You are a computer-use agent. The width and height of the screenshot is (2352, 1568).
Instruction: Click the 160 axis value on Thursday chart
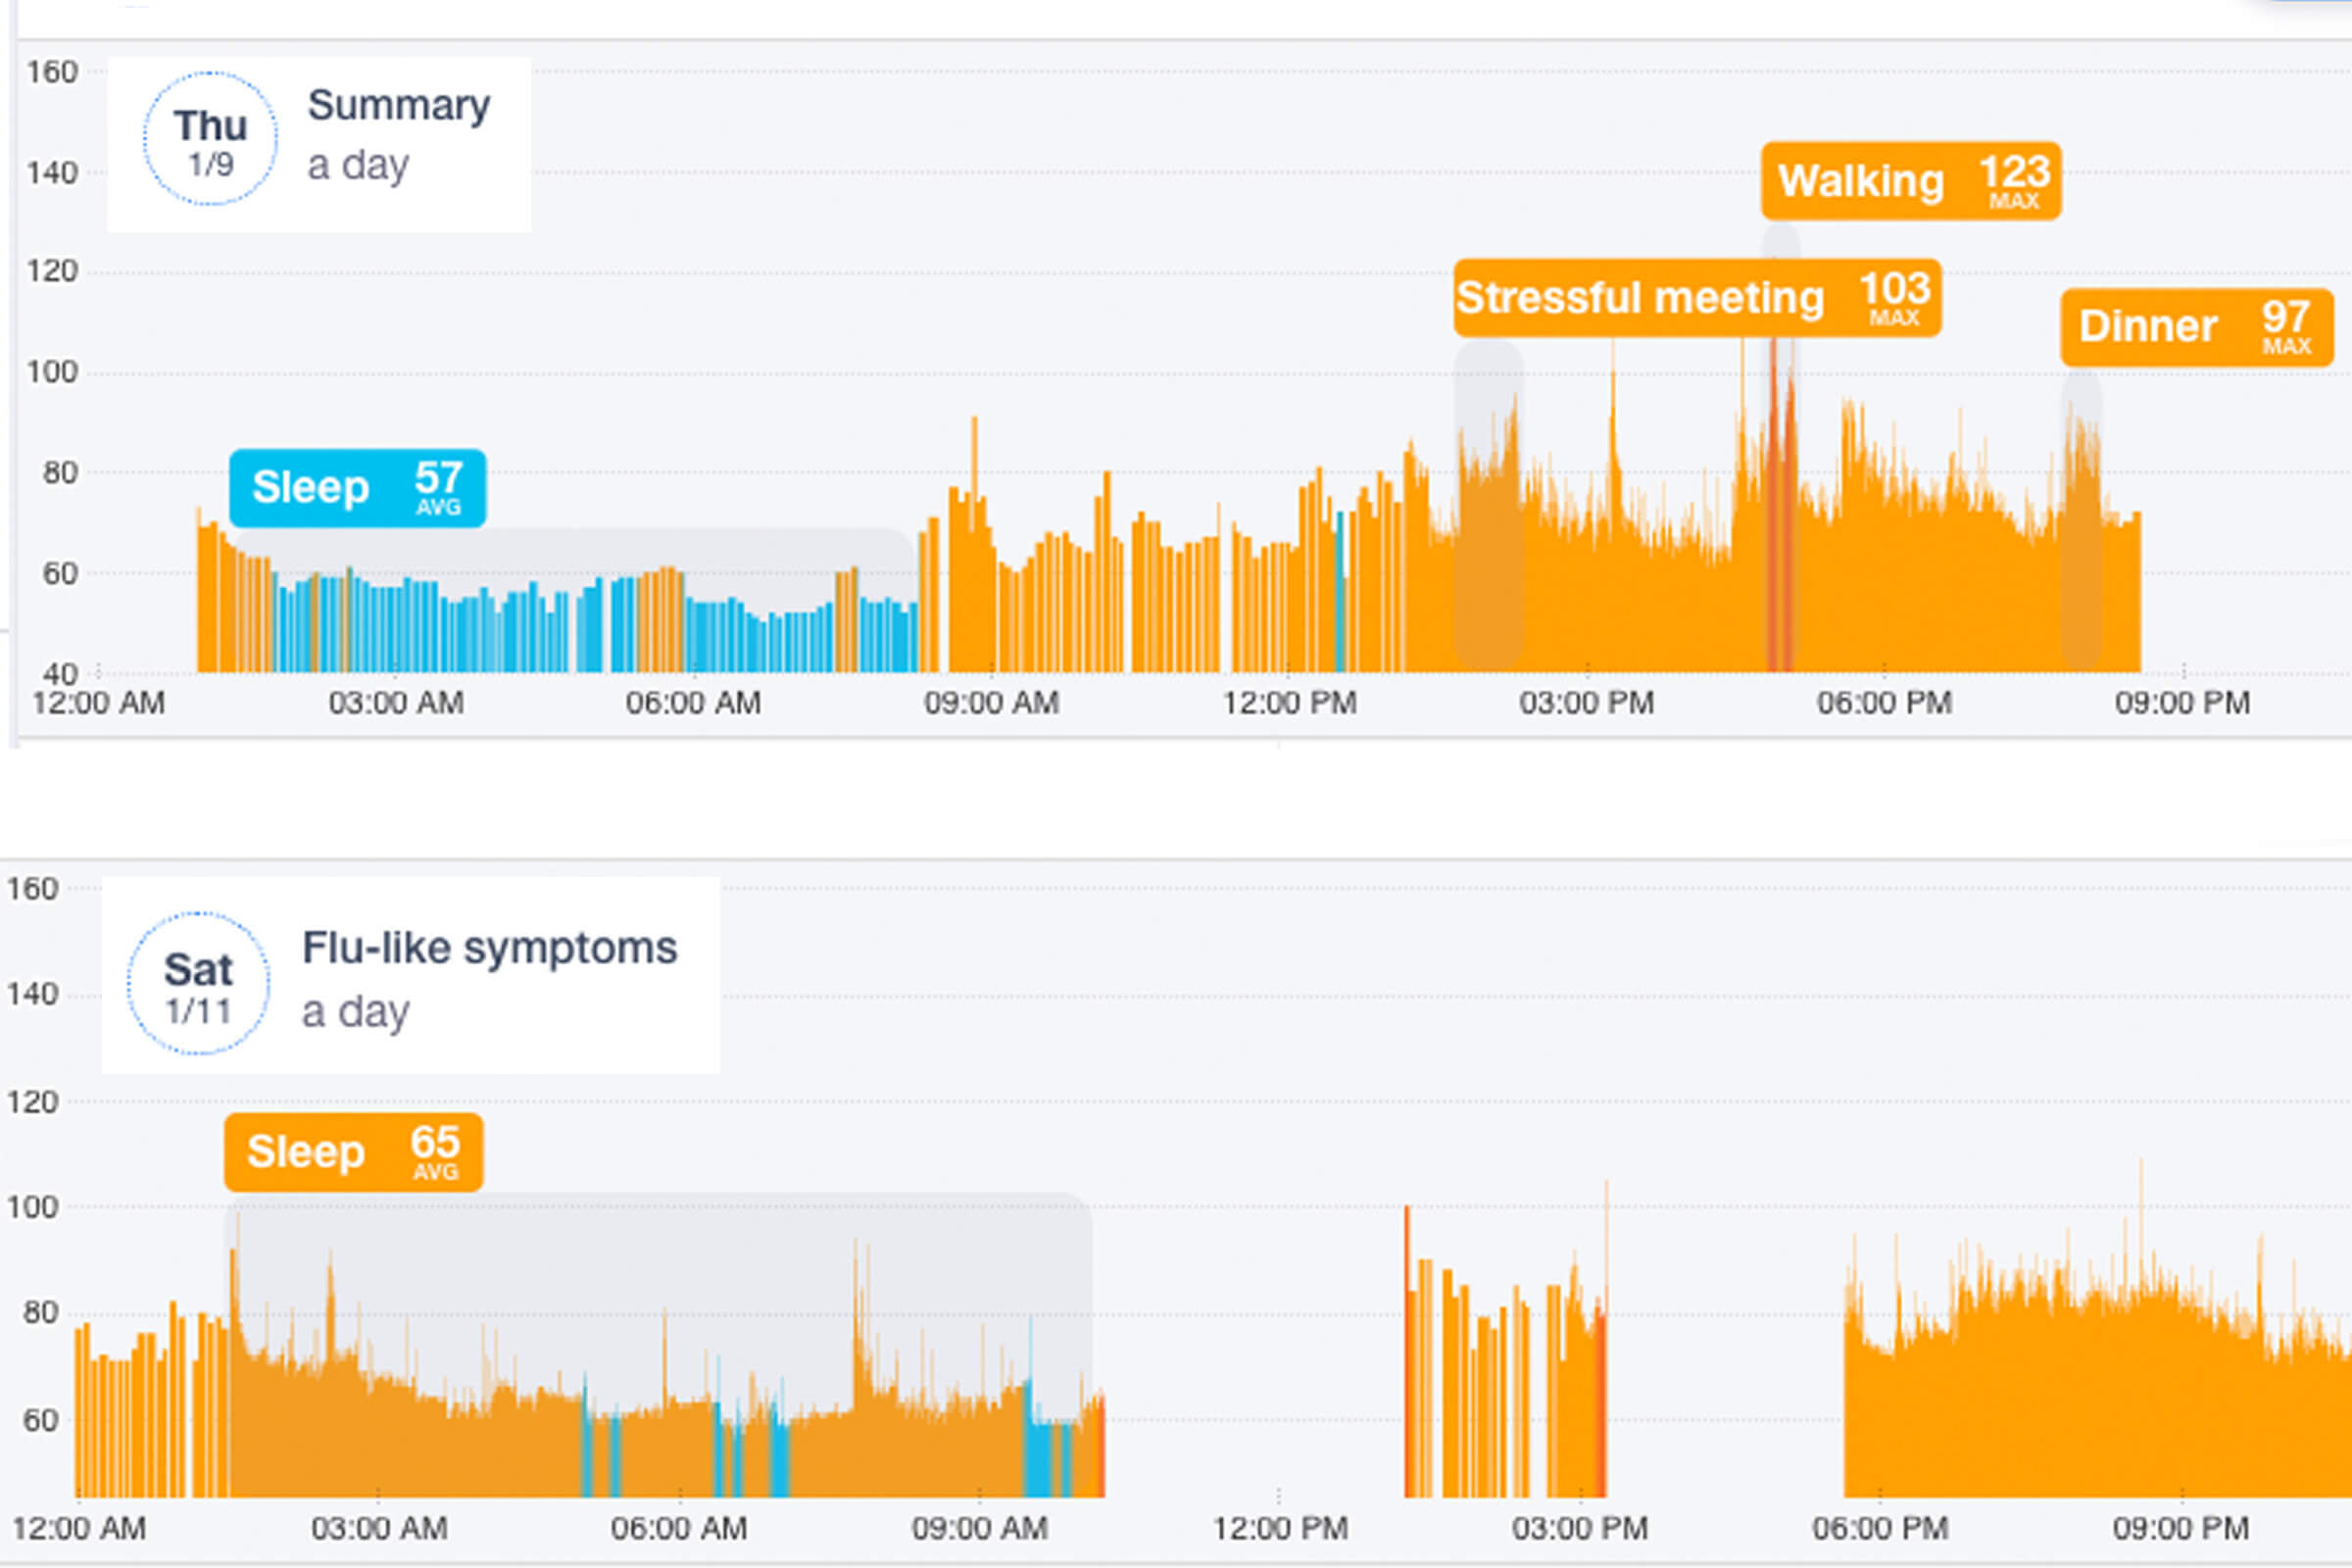52,72
